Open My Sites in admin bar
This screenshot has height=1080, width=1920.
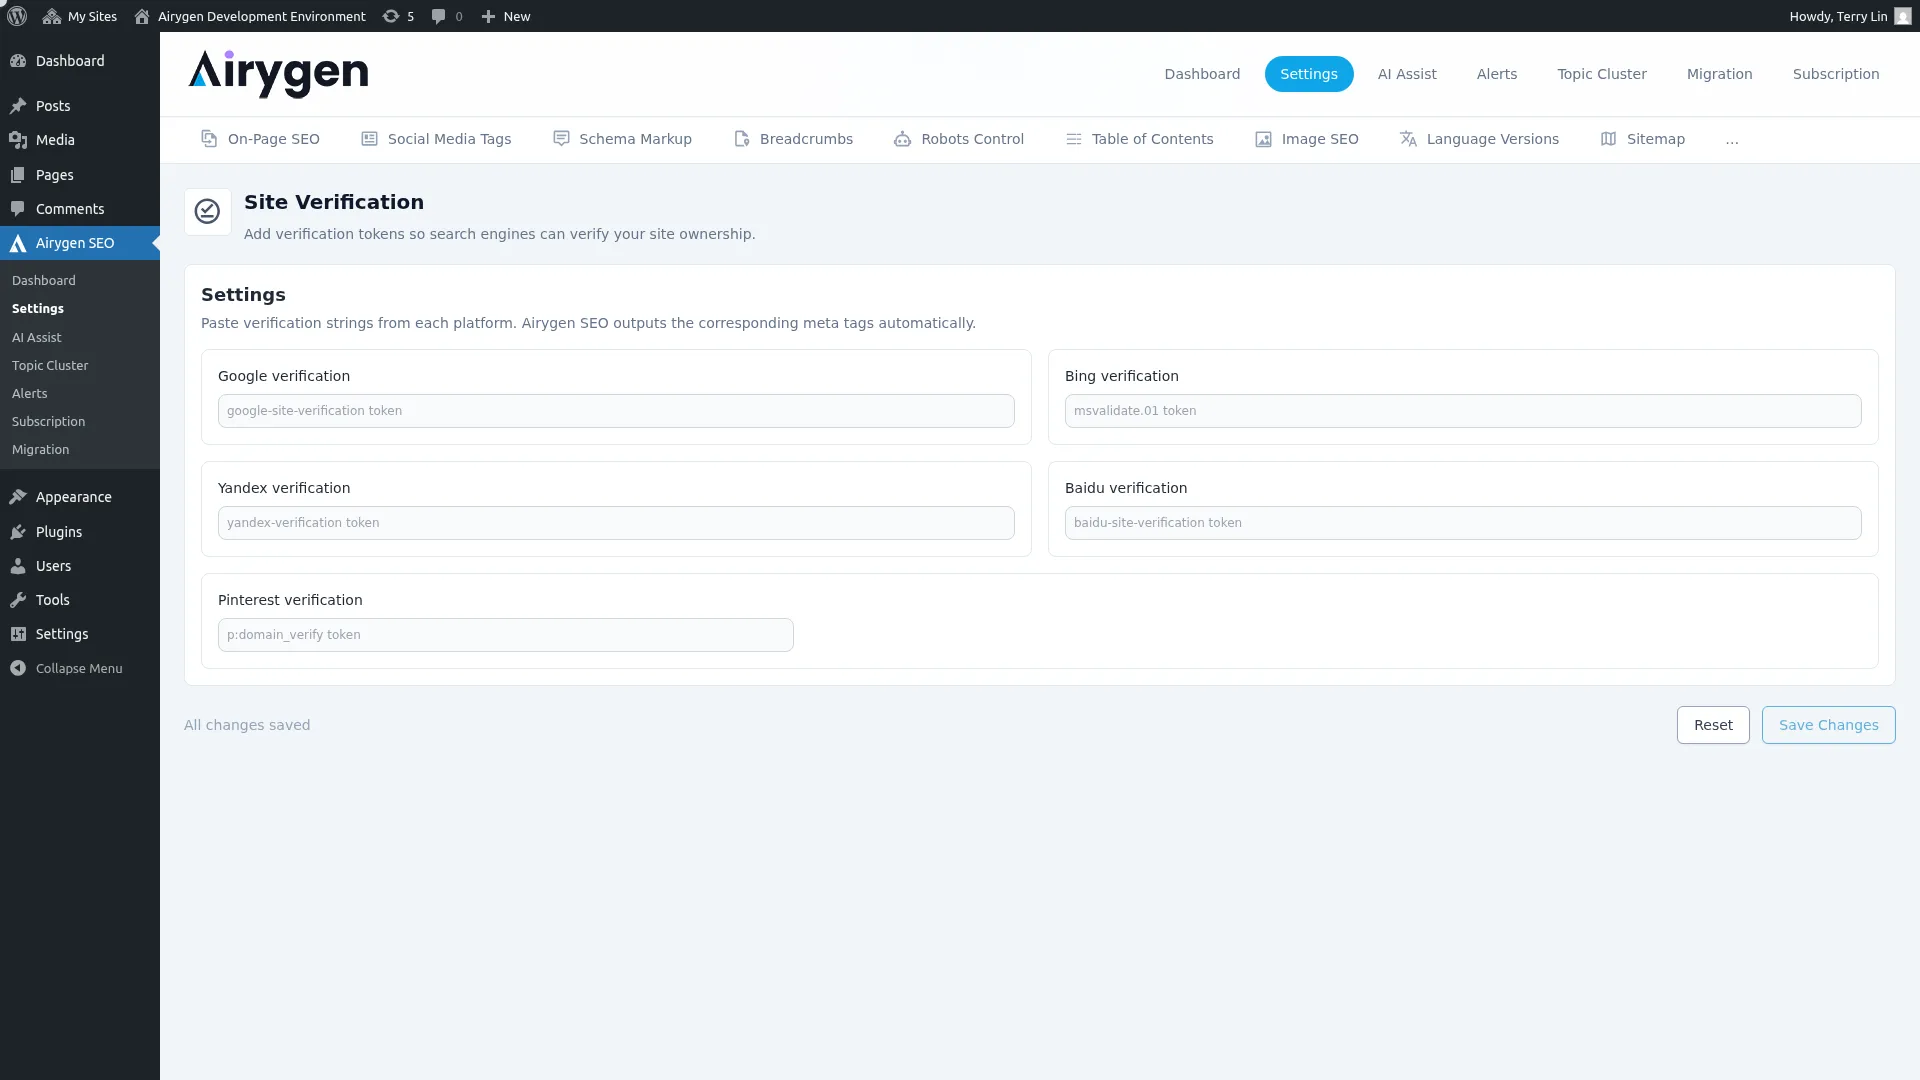point(80,16)
